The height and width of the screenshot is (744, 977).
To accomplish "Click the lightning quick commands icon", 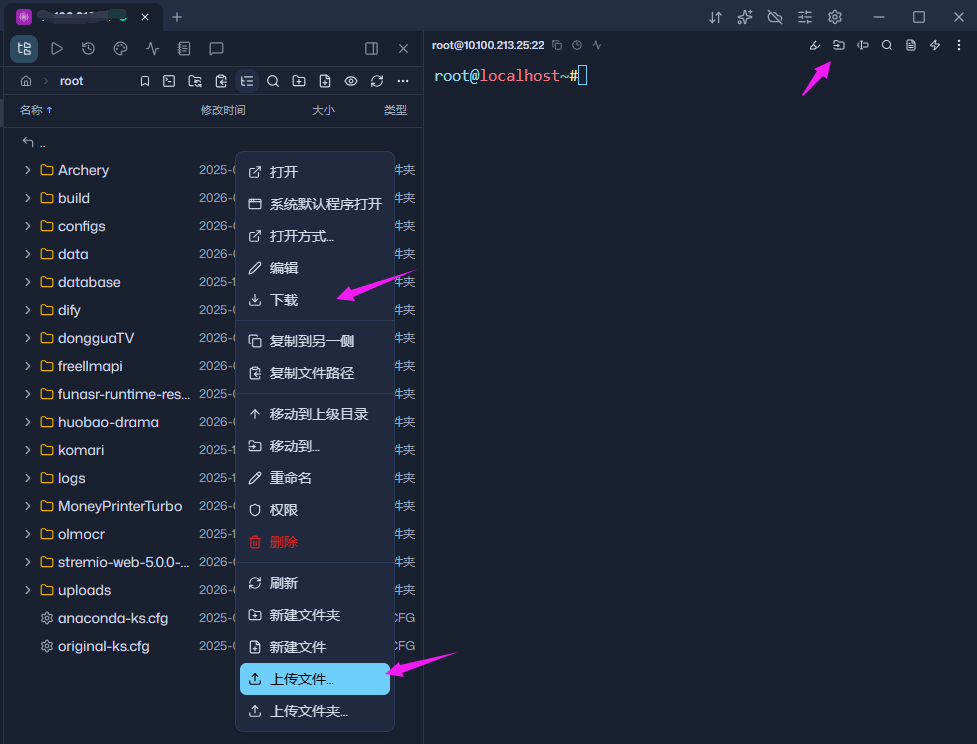I will click(935, 45).
